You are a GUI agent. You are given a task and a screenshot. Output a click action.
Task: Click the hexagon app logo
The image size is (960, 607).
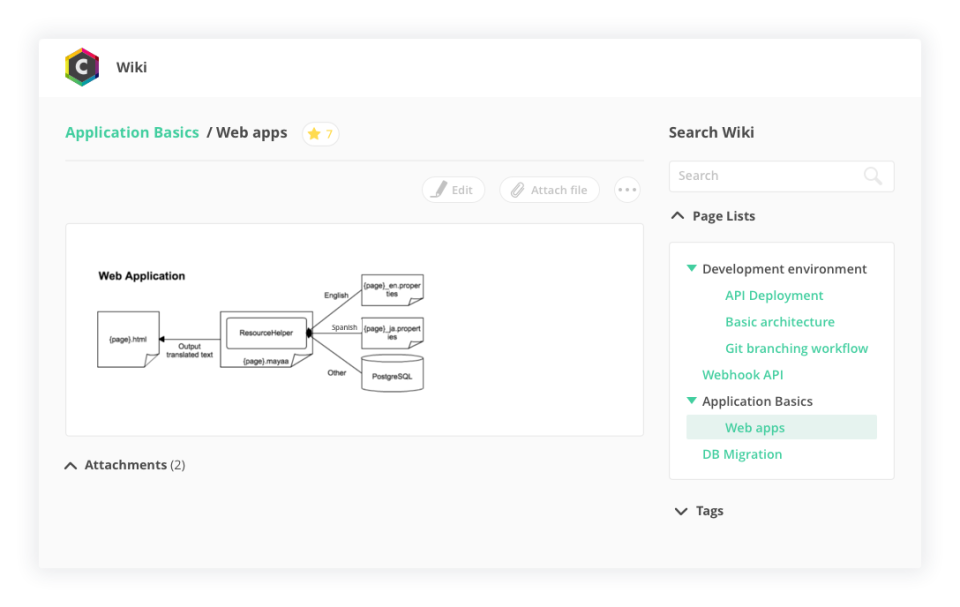[x=82, y=67]
